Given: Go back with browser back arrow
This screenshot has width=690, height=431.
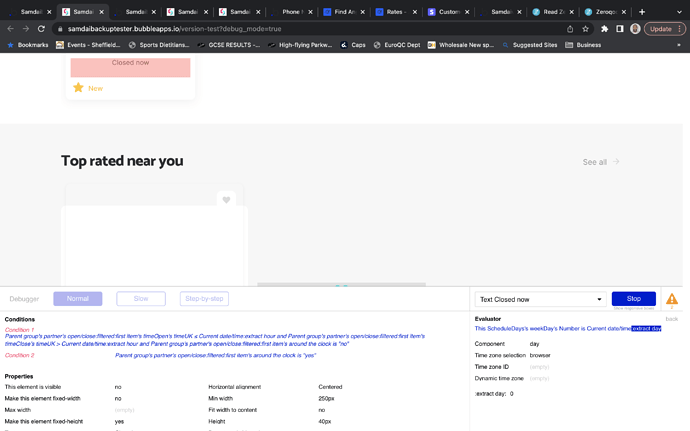Looking at the screenshot, I should coord(11,29).
